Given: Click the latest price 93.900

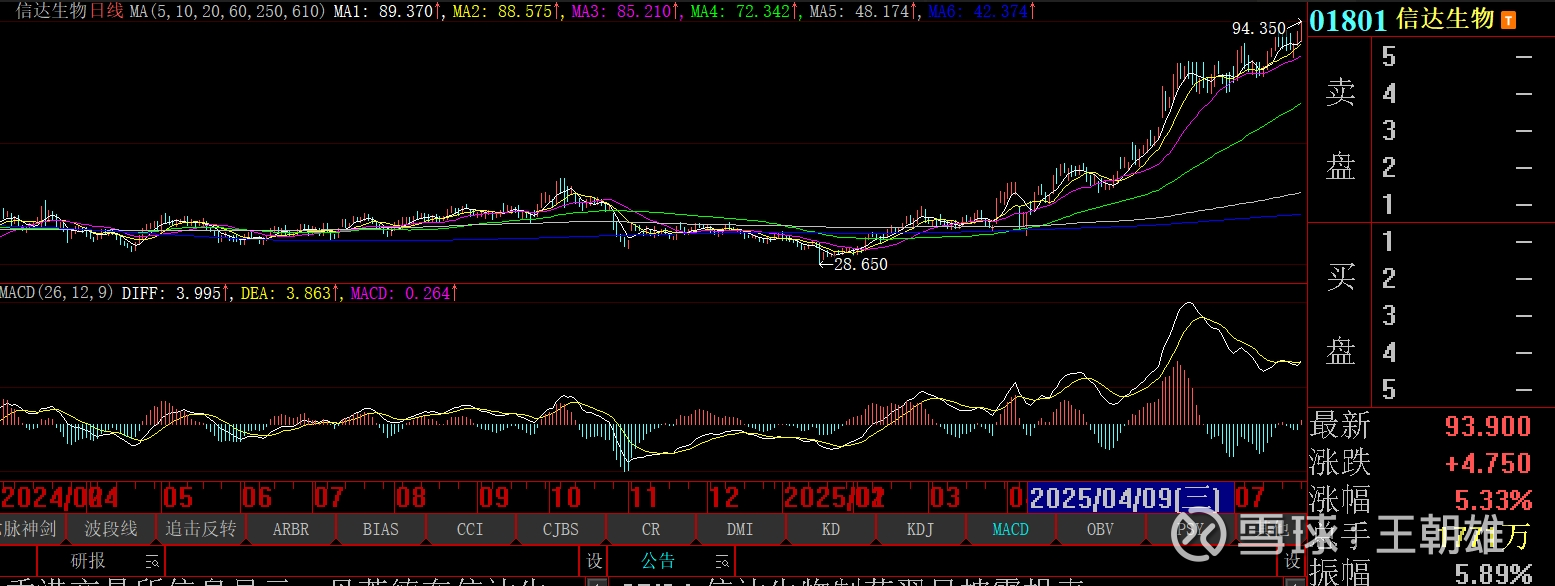Looking at the screenshot, I should click(x=1488, y=427).
